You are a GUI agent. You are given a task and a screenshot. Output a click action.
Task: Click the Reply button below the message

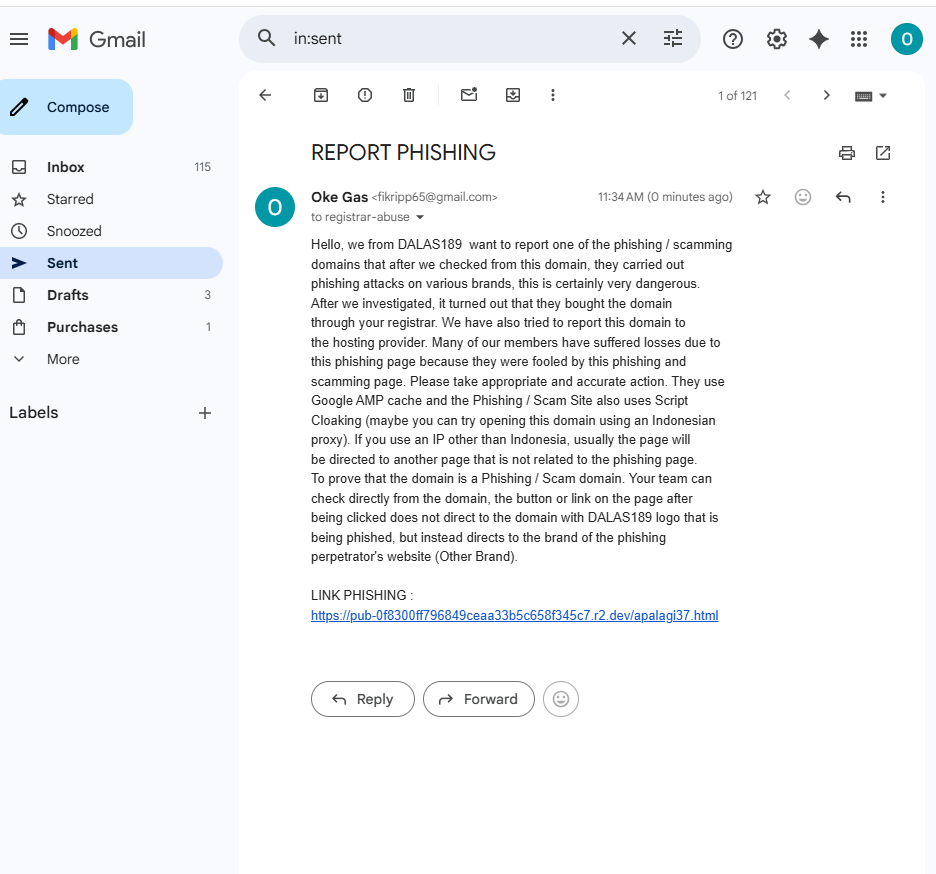tap(363, 699)
